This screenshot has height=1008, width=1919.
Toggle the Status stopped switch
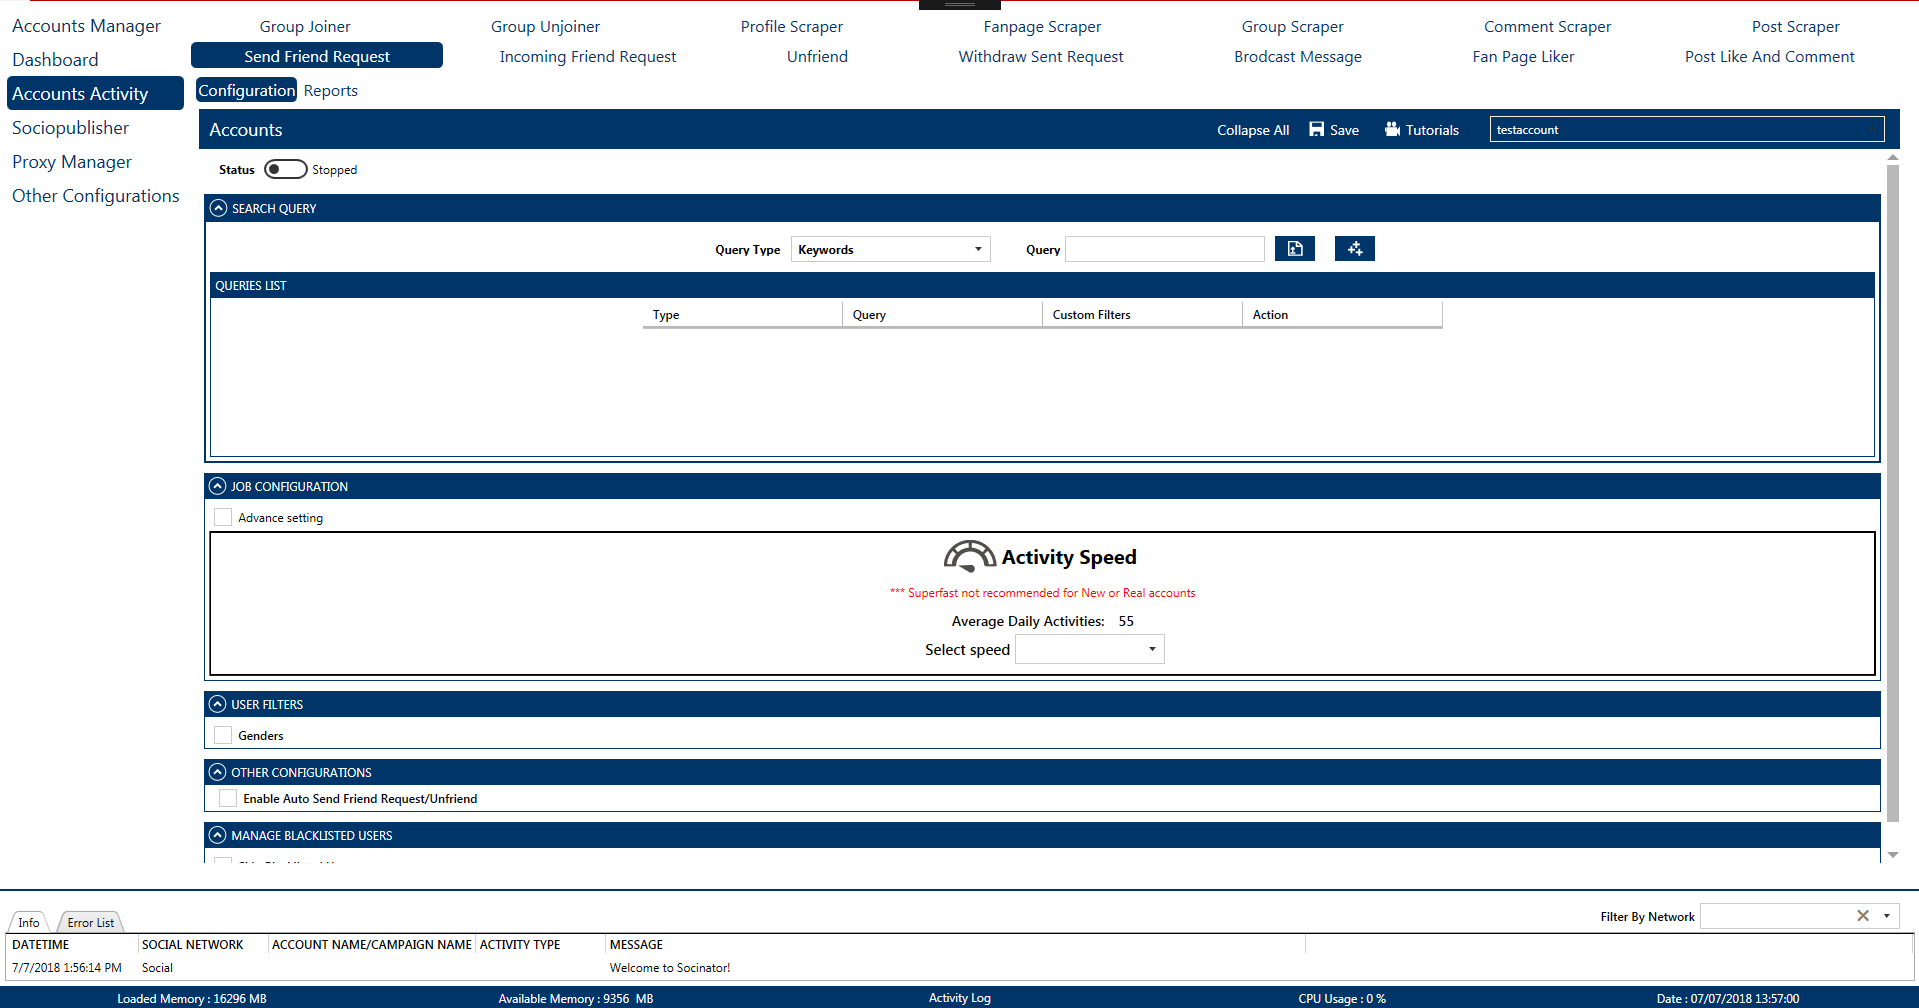(x=285, y=169)
